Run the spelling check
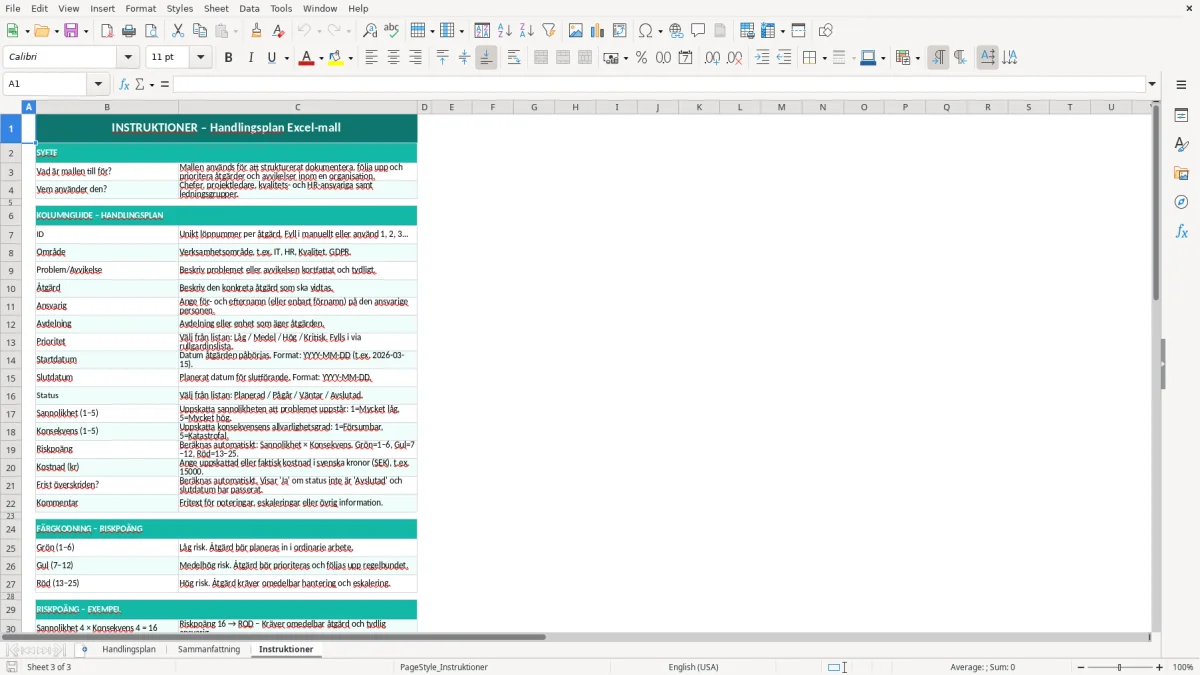This screenshot has width=1200, height=675. (x=392, y=31)
